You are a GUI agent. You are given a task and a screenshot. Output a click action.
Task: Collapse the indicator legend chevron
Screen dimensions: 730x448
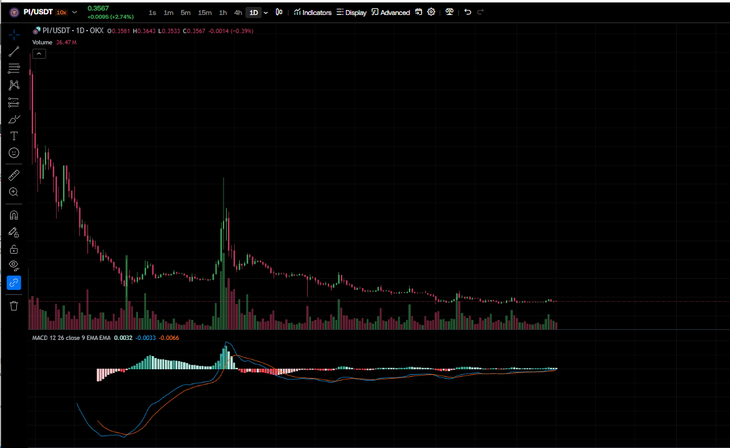click(x=39, y=54)
